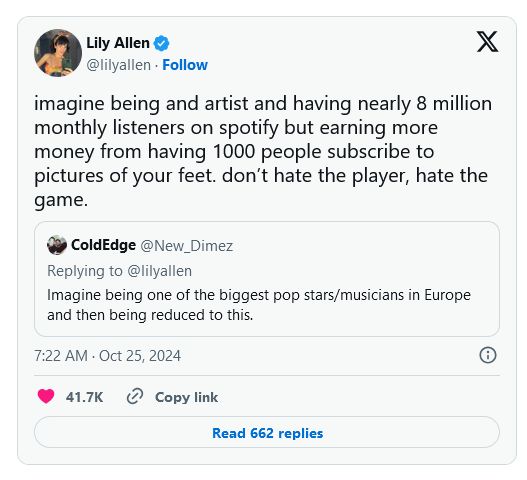Follow the @lilyallen account
The width and height of the screenshot is (527, 480).
185,65
